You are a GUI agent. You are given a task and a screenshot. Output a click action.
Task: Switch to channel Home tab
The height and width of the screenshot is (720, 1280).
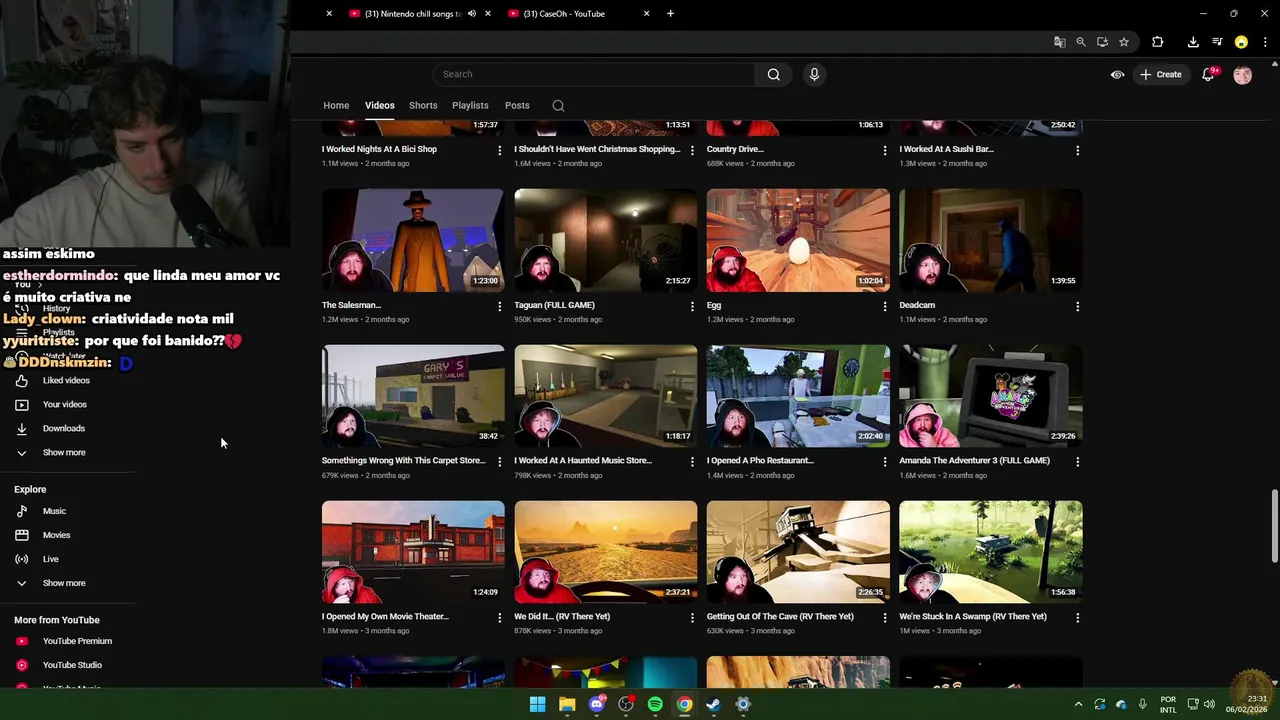point(336,106)
